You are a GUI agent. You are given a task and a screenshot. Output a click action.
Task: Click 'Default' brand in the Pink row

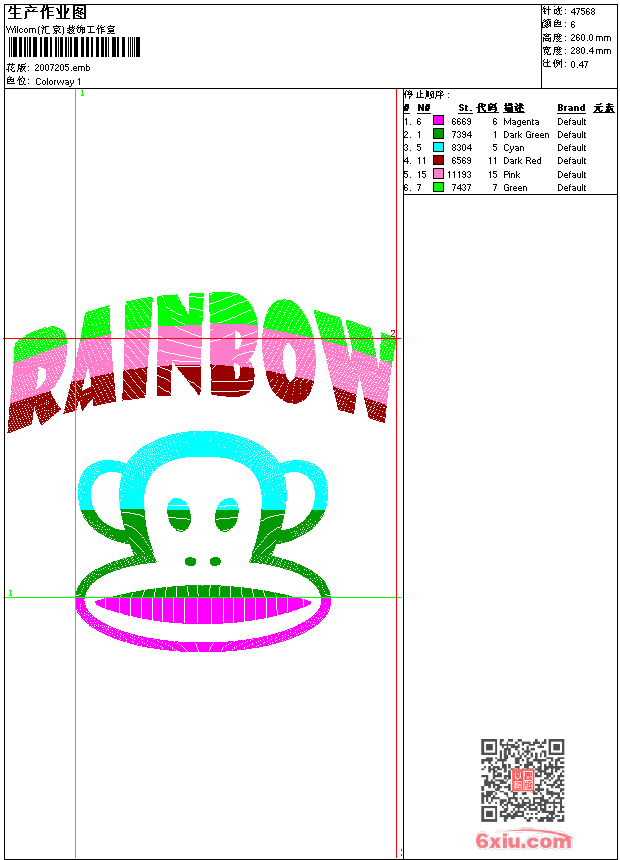pyautogui.click(x=572, y=174)
